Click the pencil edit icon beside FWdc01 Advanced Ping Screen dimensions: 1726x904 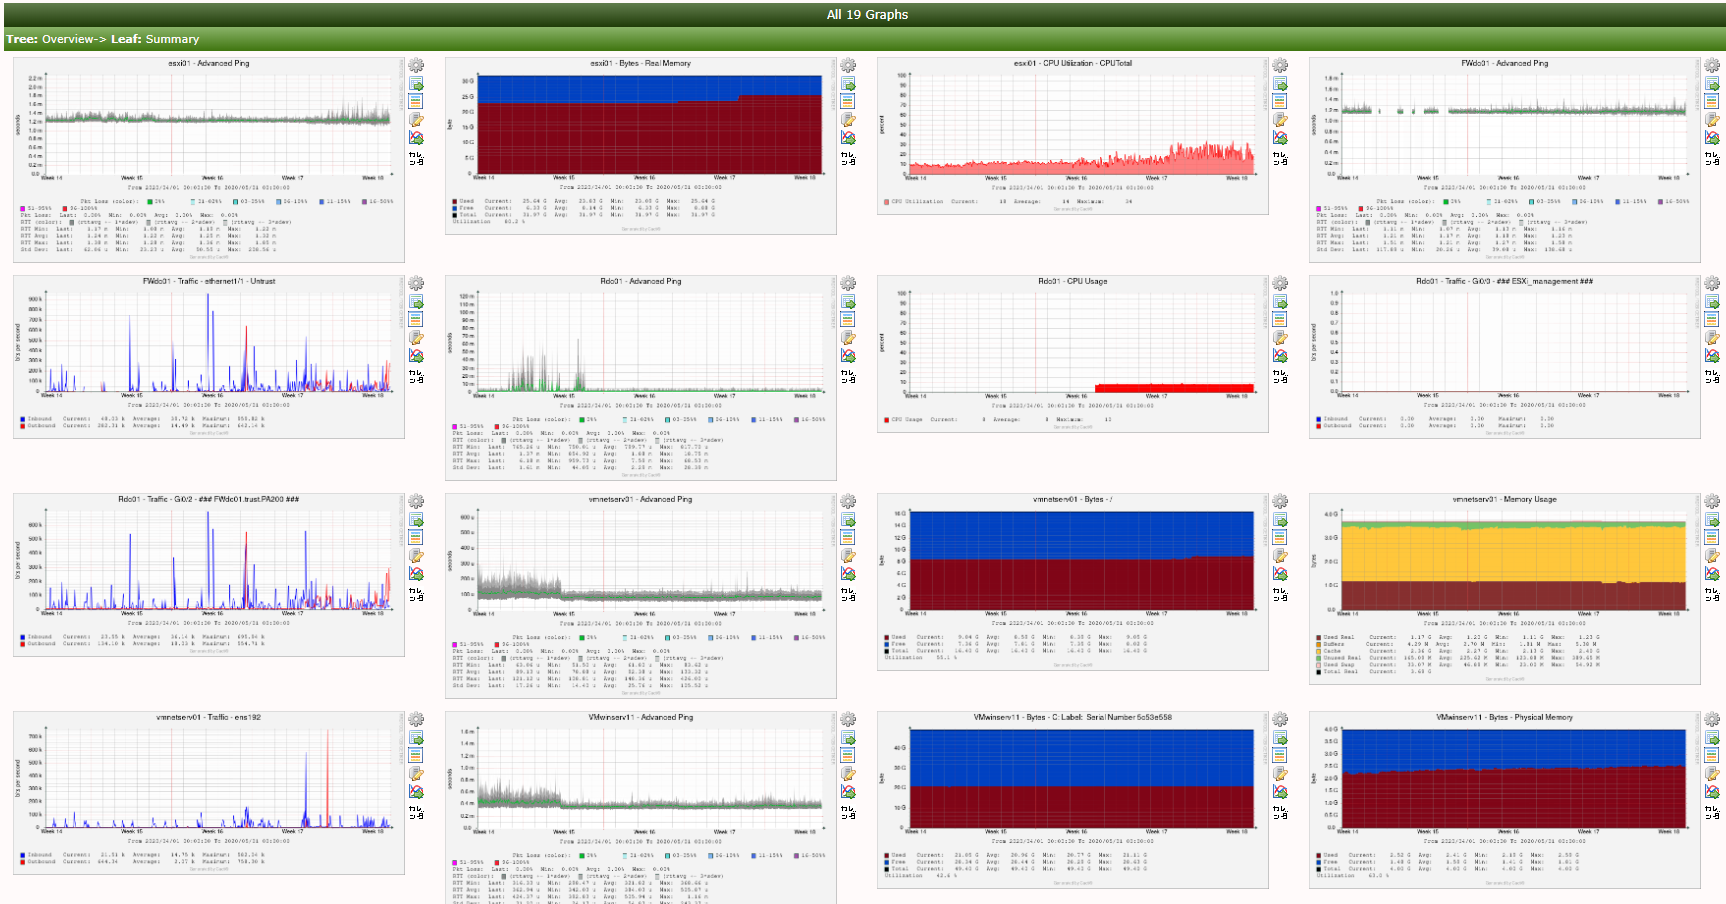tap(1712, 120)
